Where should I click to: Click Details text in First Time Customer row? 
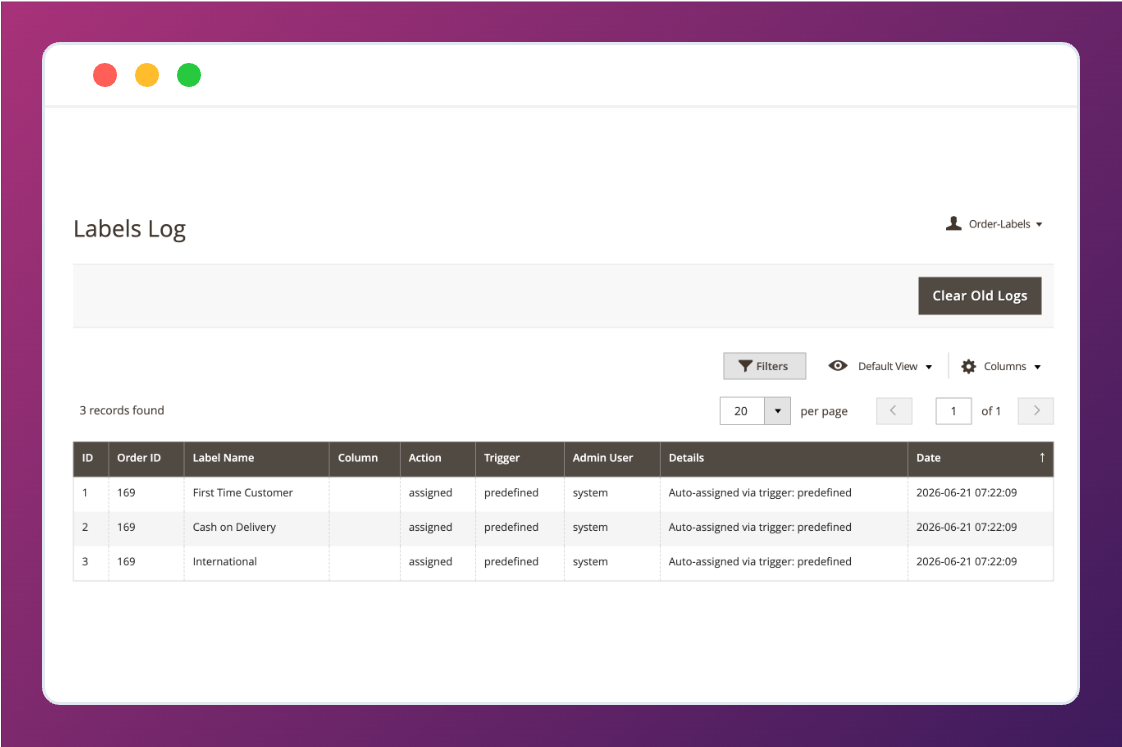coord(760,492)
